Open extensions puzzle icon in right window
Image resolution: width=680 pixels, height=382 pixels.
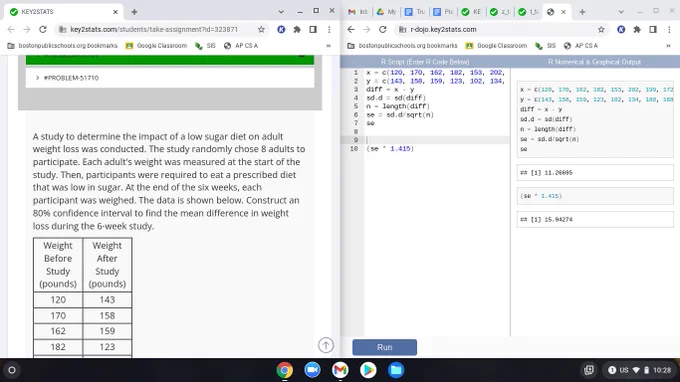click(637, 29)
